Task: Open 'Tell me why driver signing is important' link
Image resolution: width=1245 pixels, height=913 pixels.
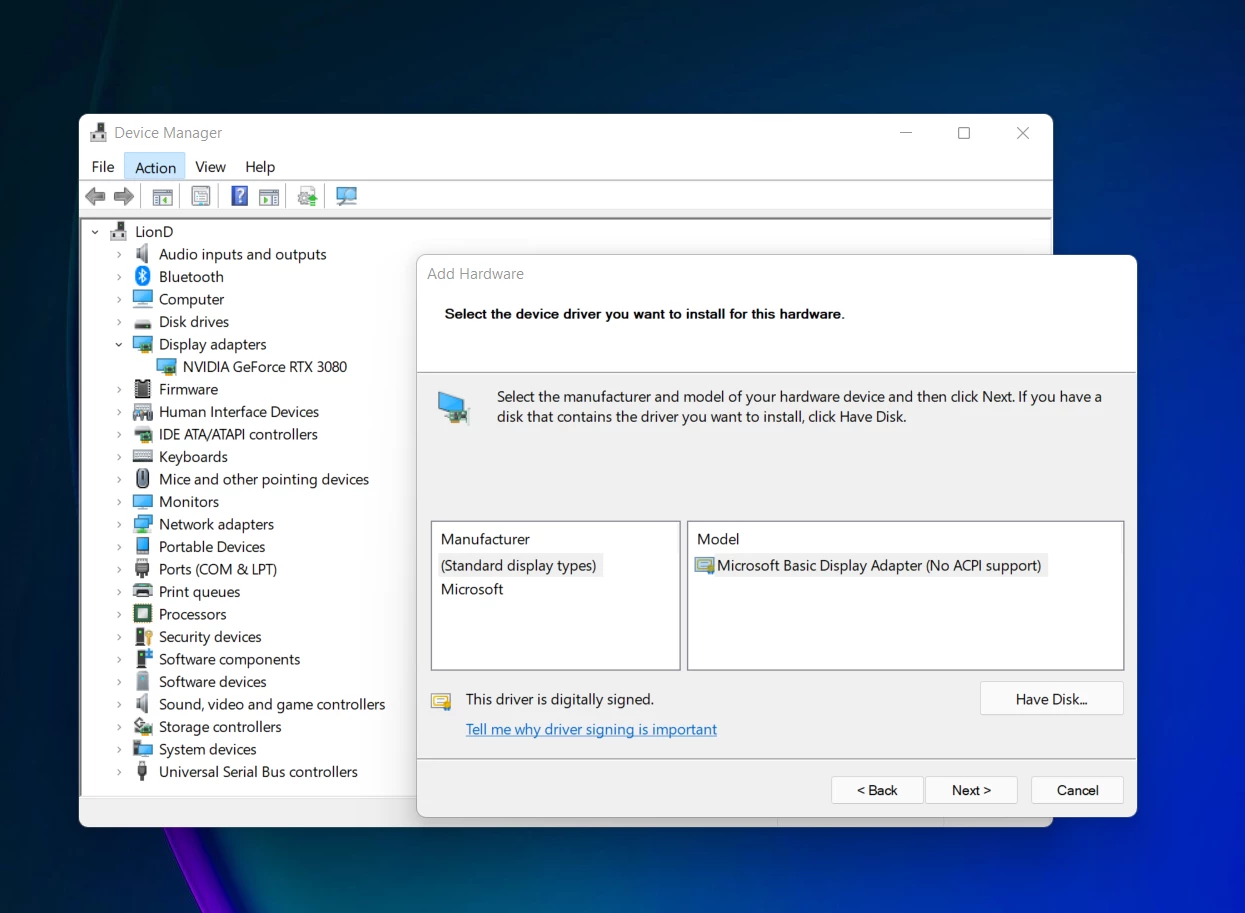Action: [591, 729]
